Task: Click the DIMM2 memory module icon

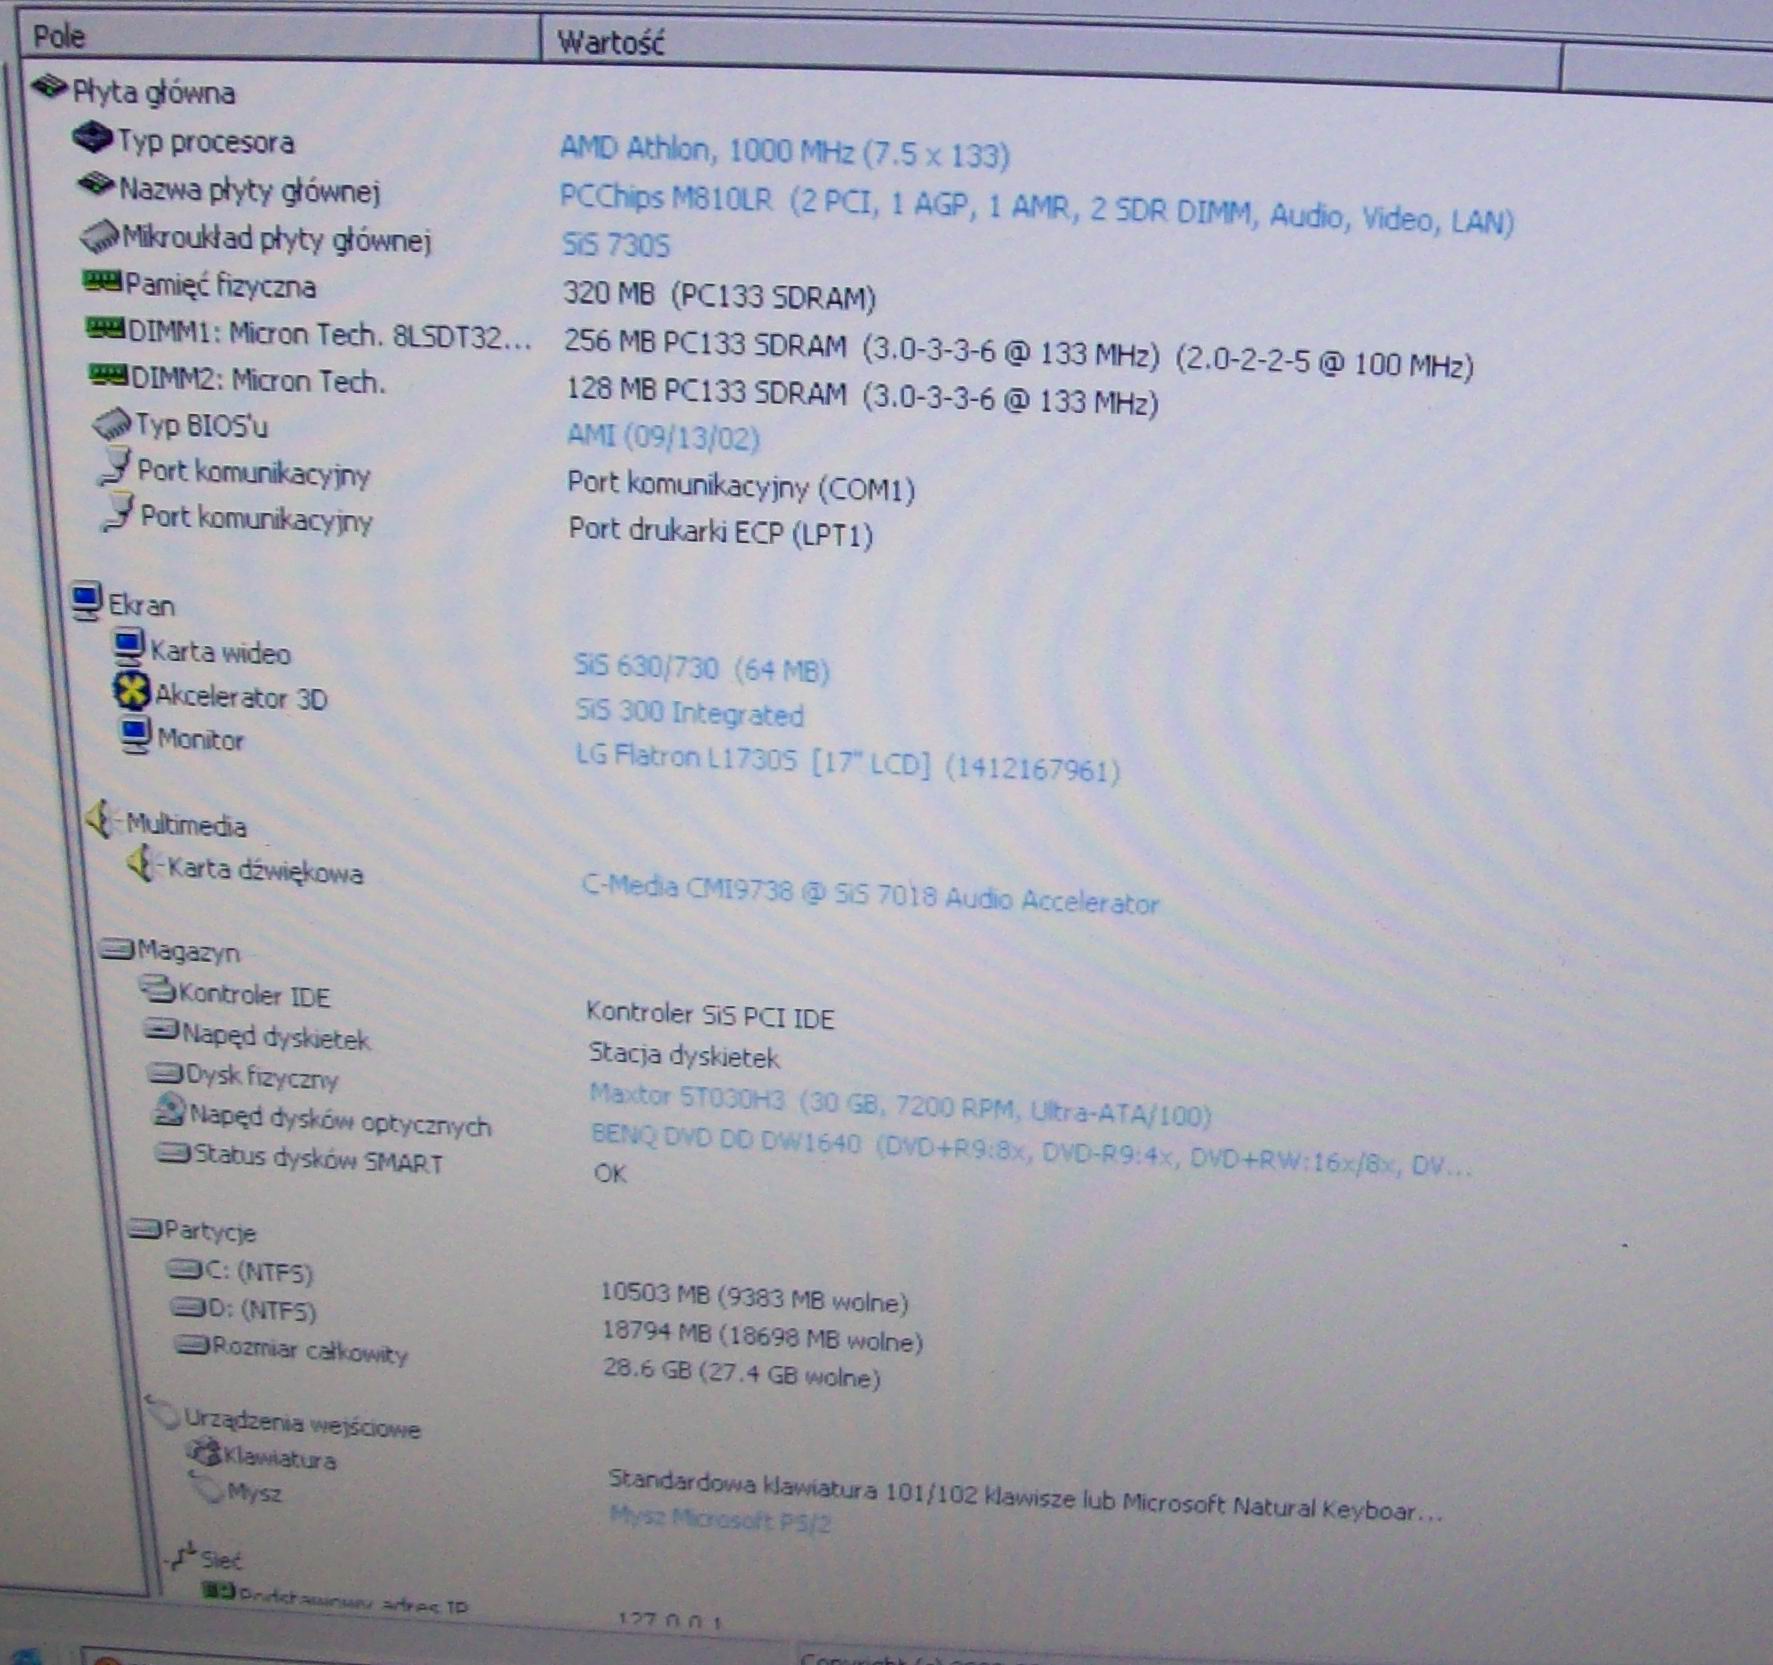Action: pos(110,377)
